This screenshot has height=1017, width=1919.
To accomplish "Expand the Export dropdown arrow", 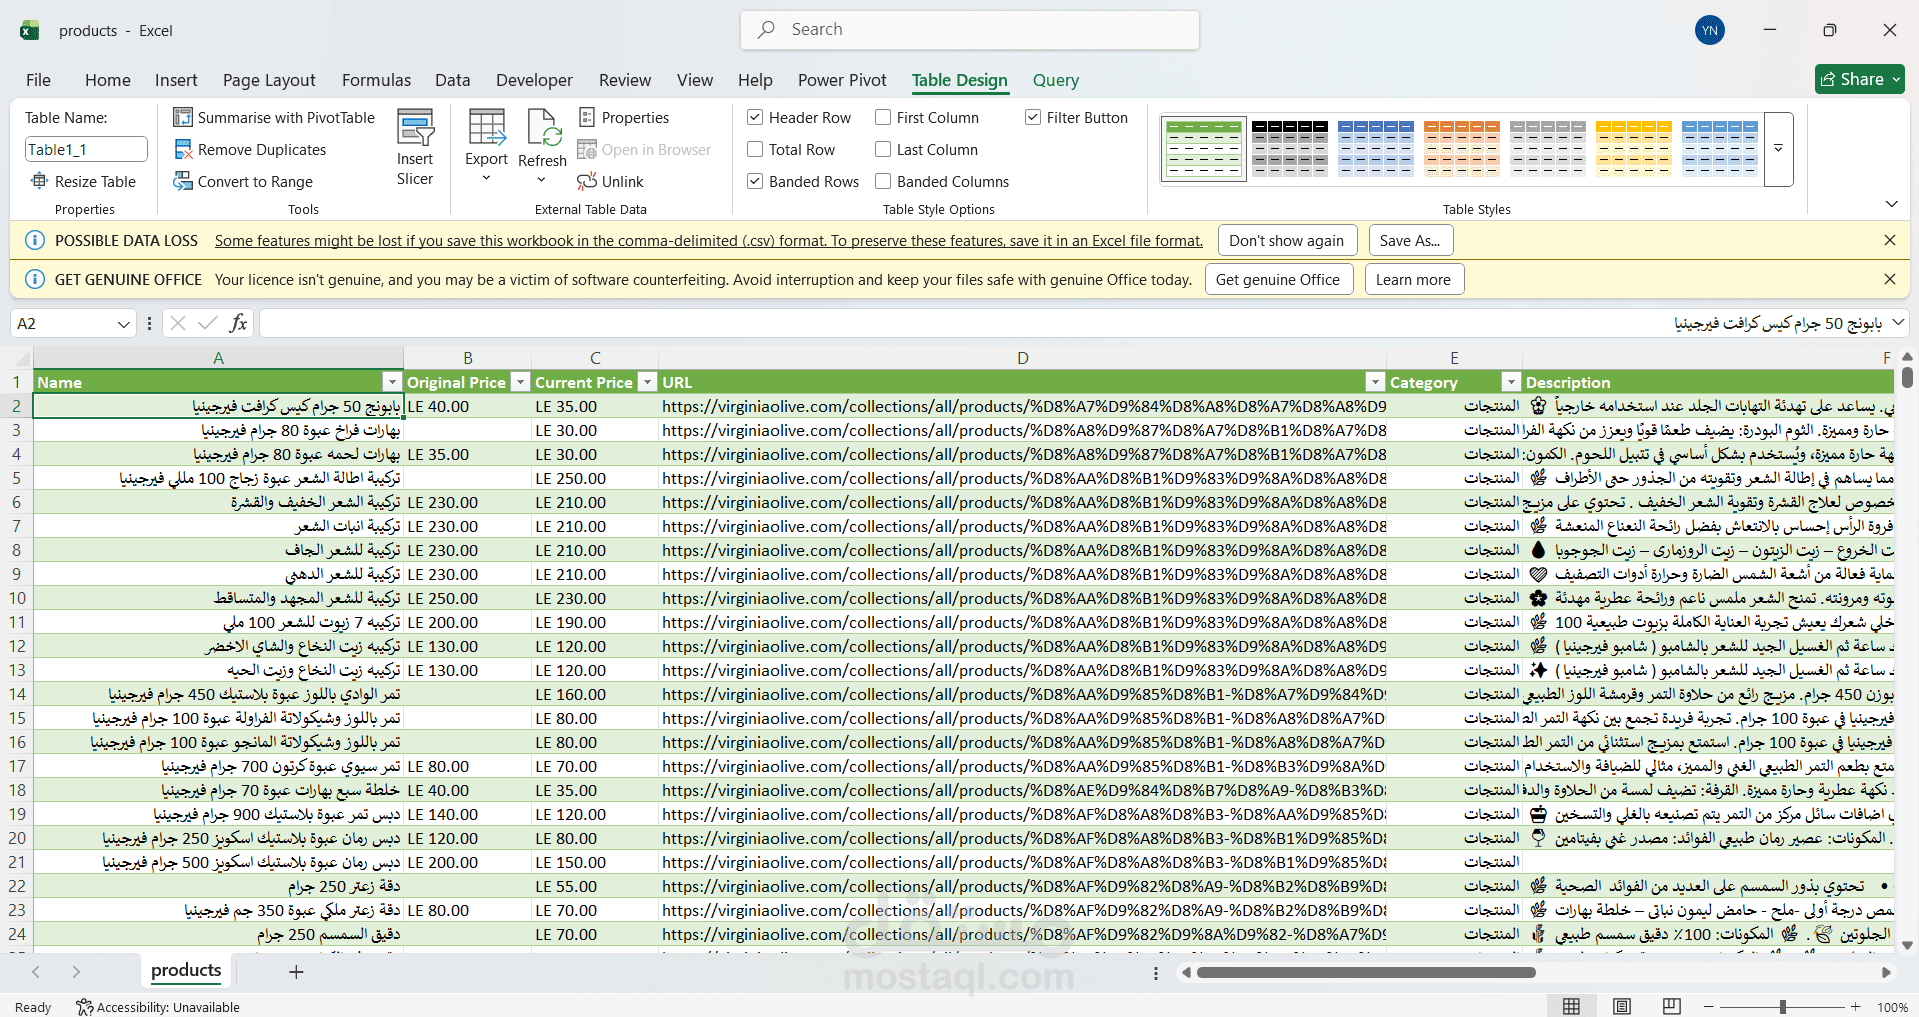I will point(487,179).
